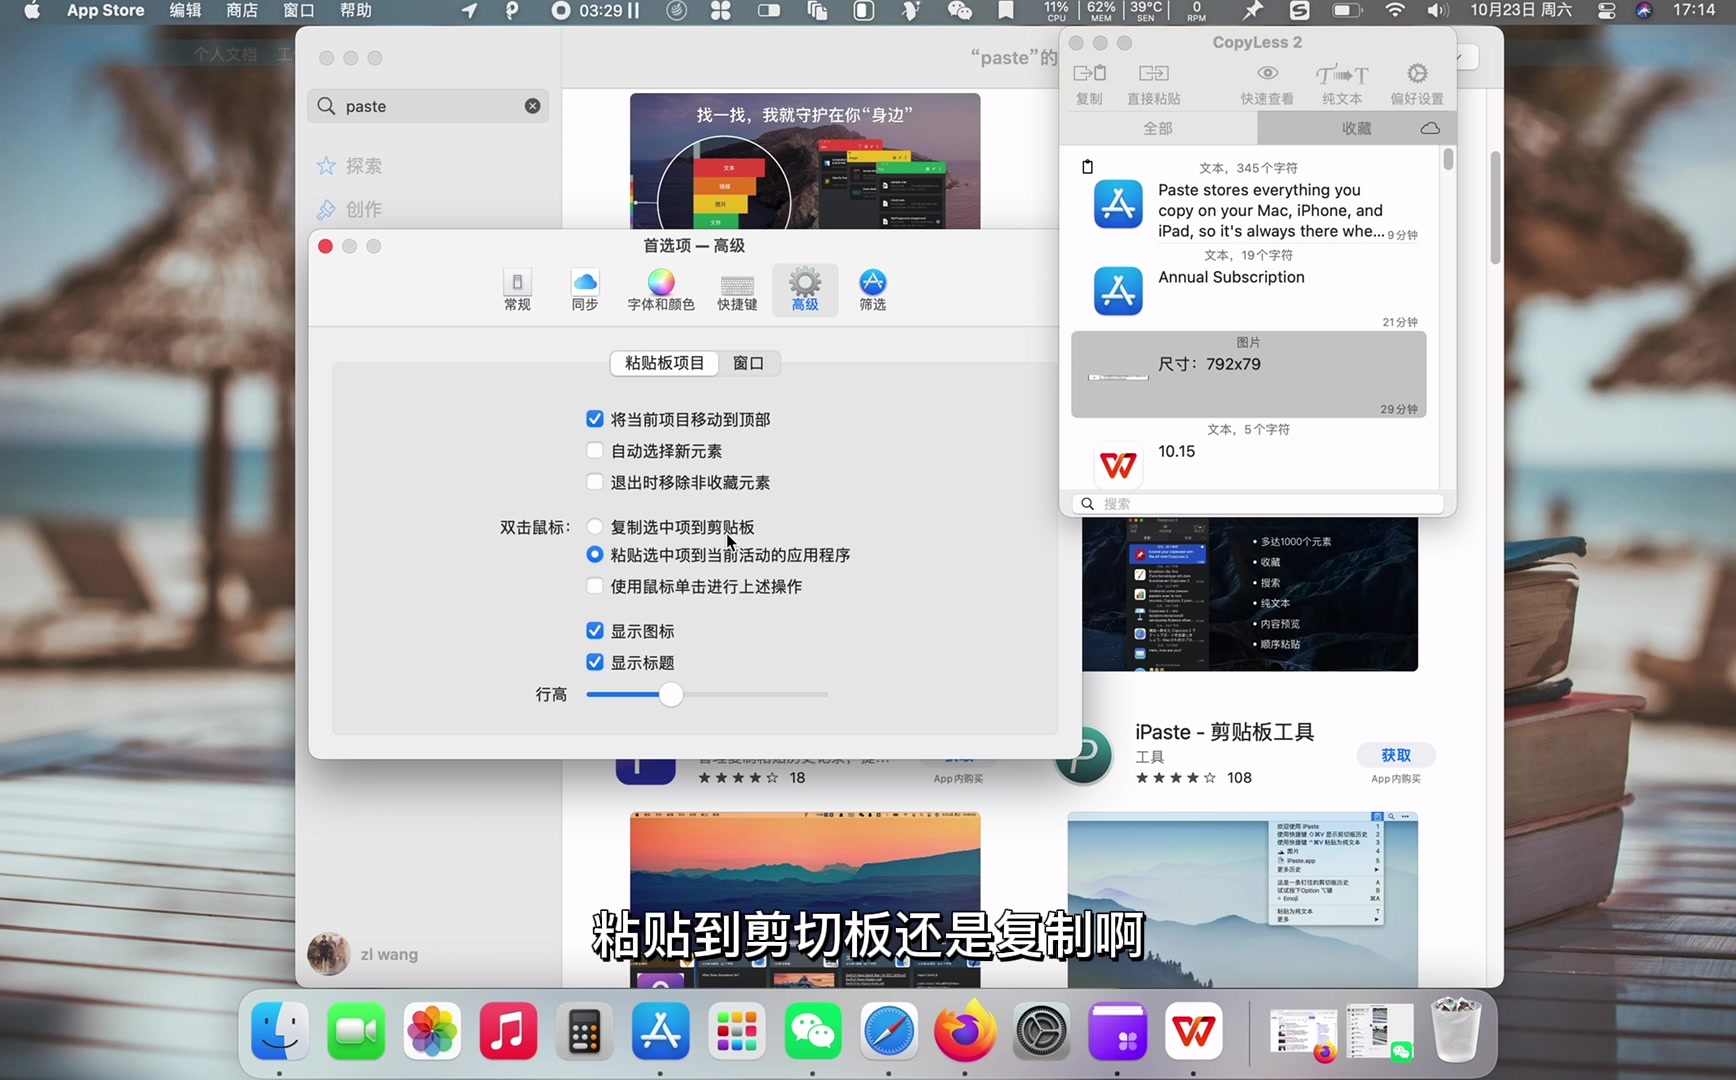Click the iCloud icon in CopyLess tabs
1736x1080 pixels.
(x=1430, y=128)
